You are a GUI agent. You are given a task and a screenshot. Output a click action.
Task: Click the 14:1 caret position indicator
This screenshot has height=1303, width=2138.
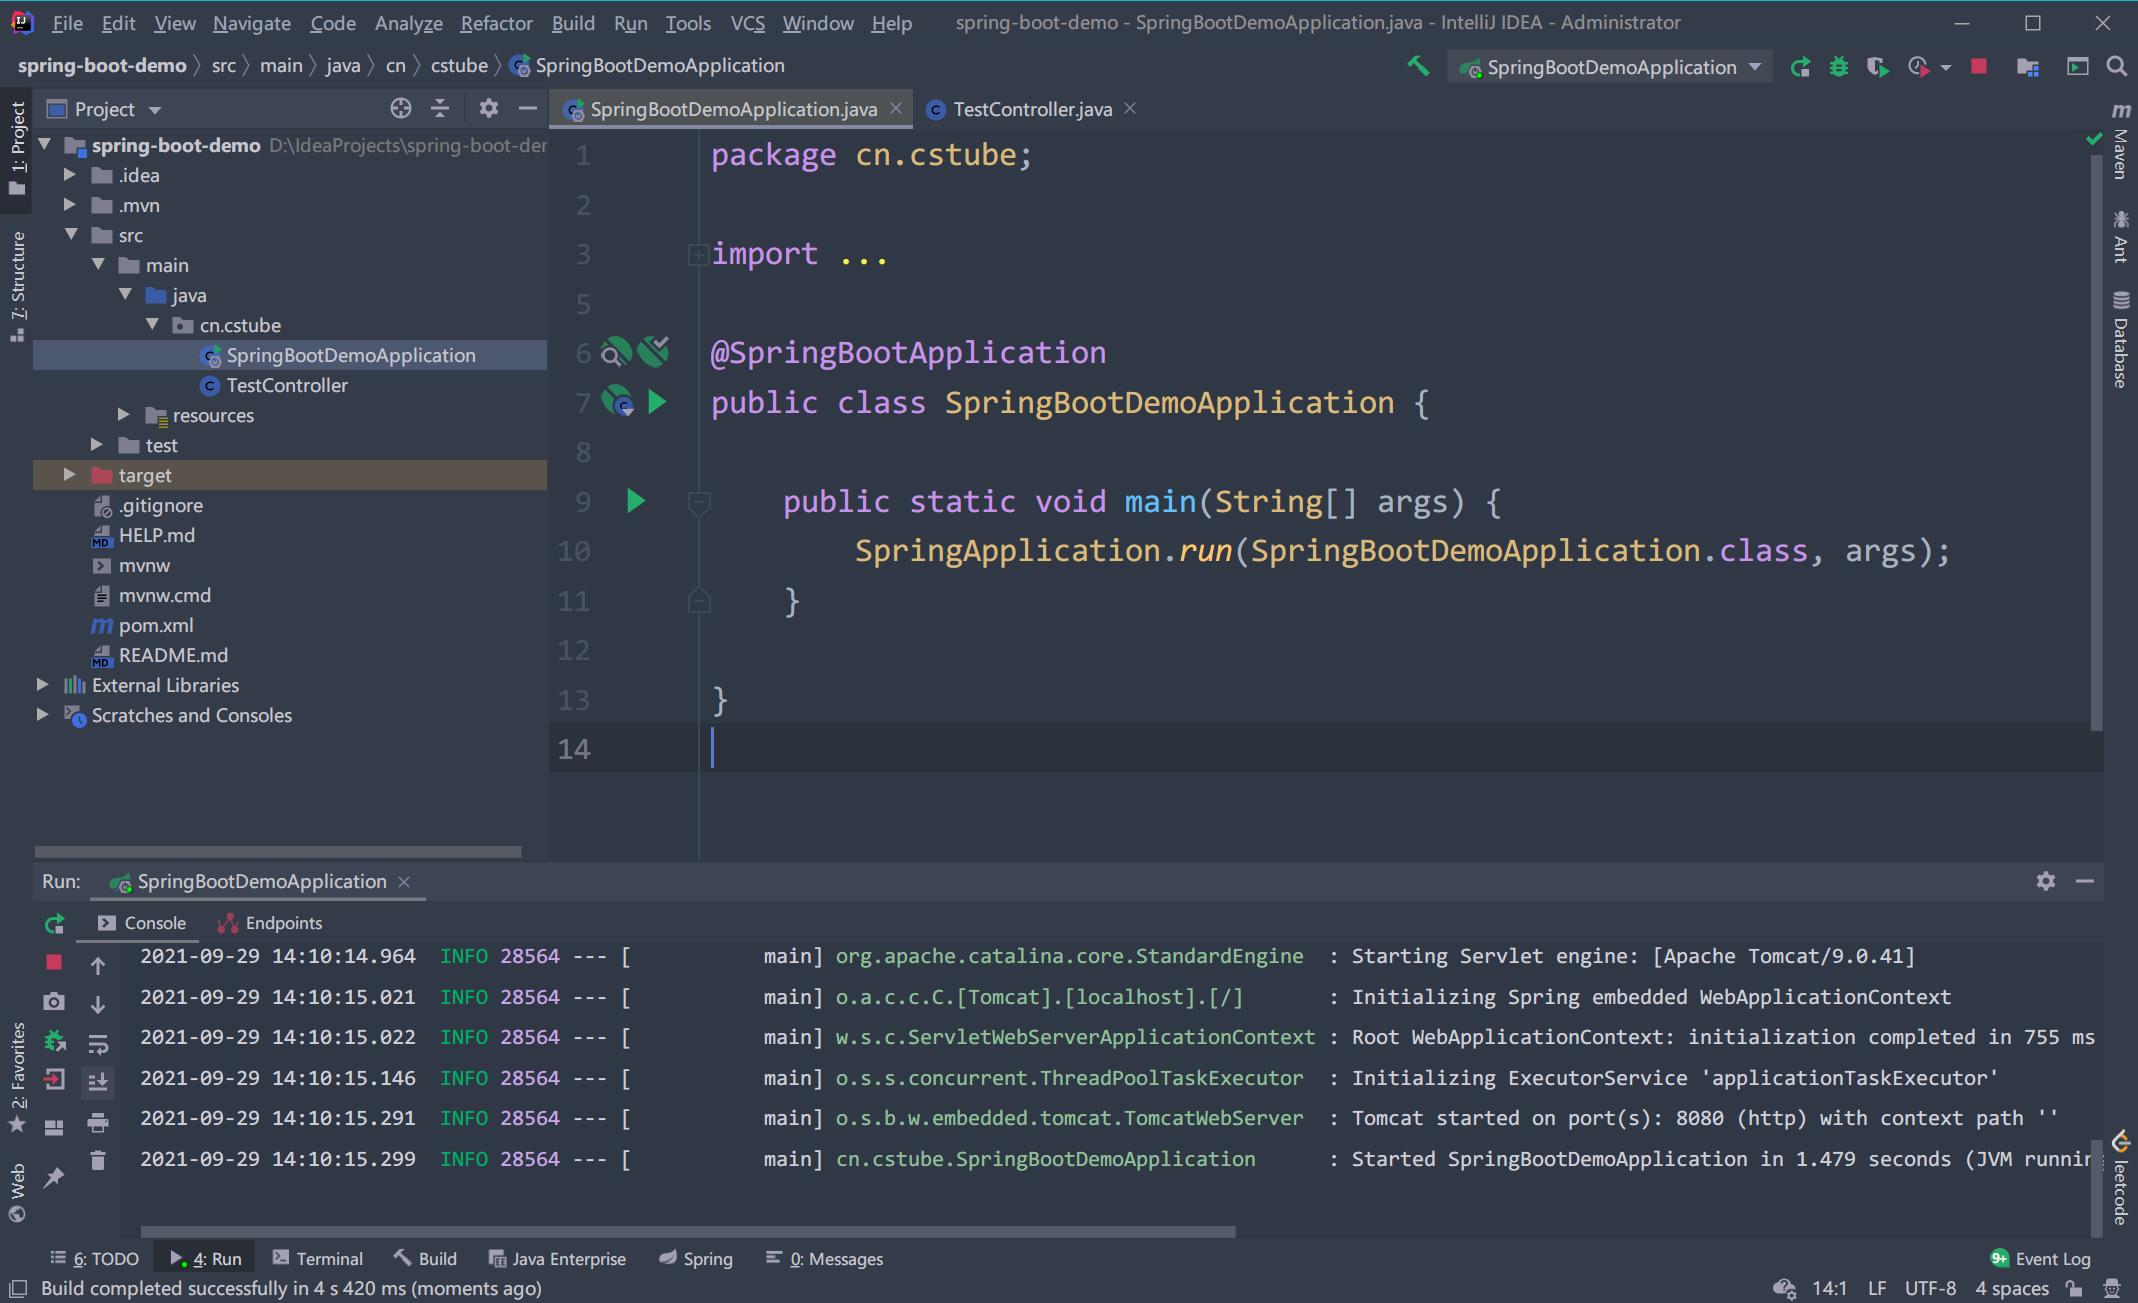[x=1829, y=1288]
